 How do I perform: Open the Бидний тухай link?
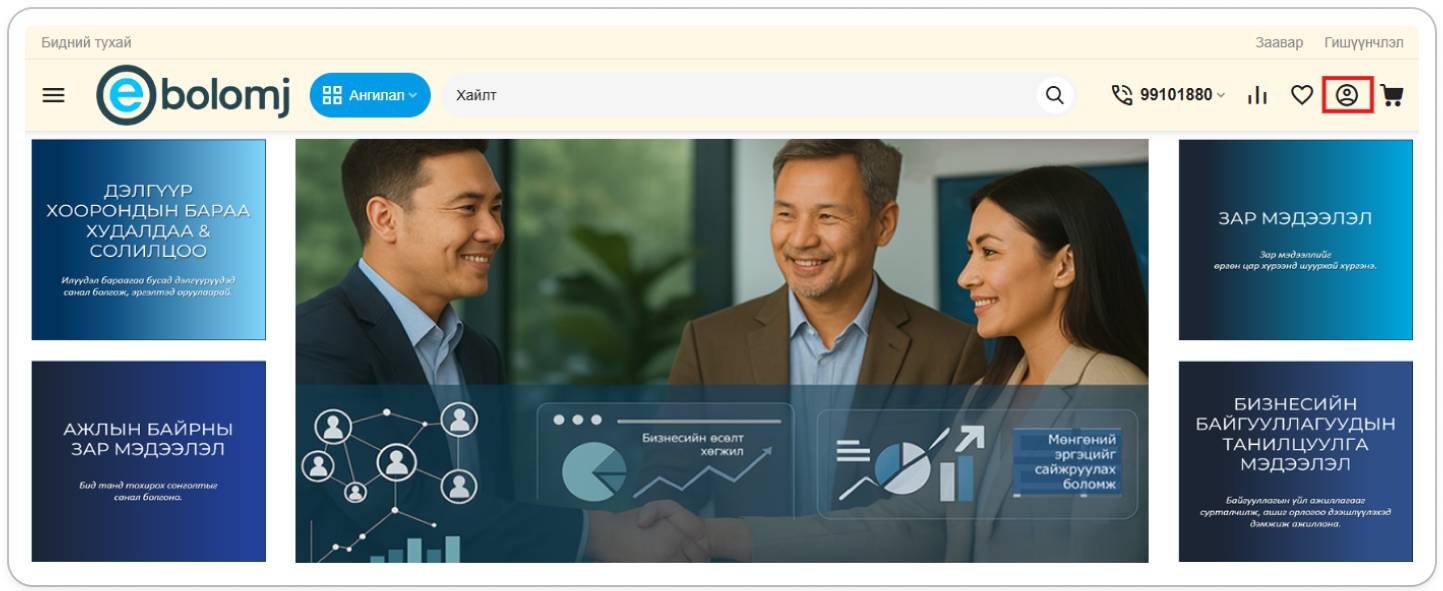(86, 42)
